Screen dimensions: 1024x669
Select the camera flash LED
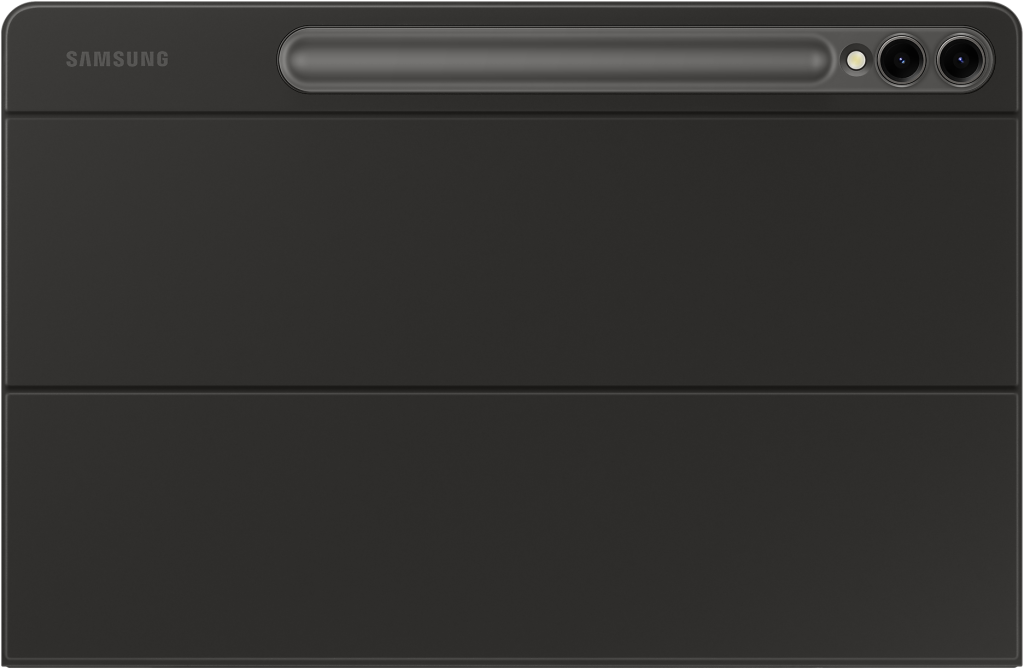[855, 60]
